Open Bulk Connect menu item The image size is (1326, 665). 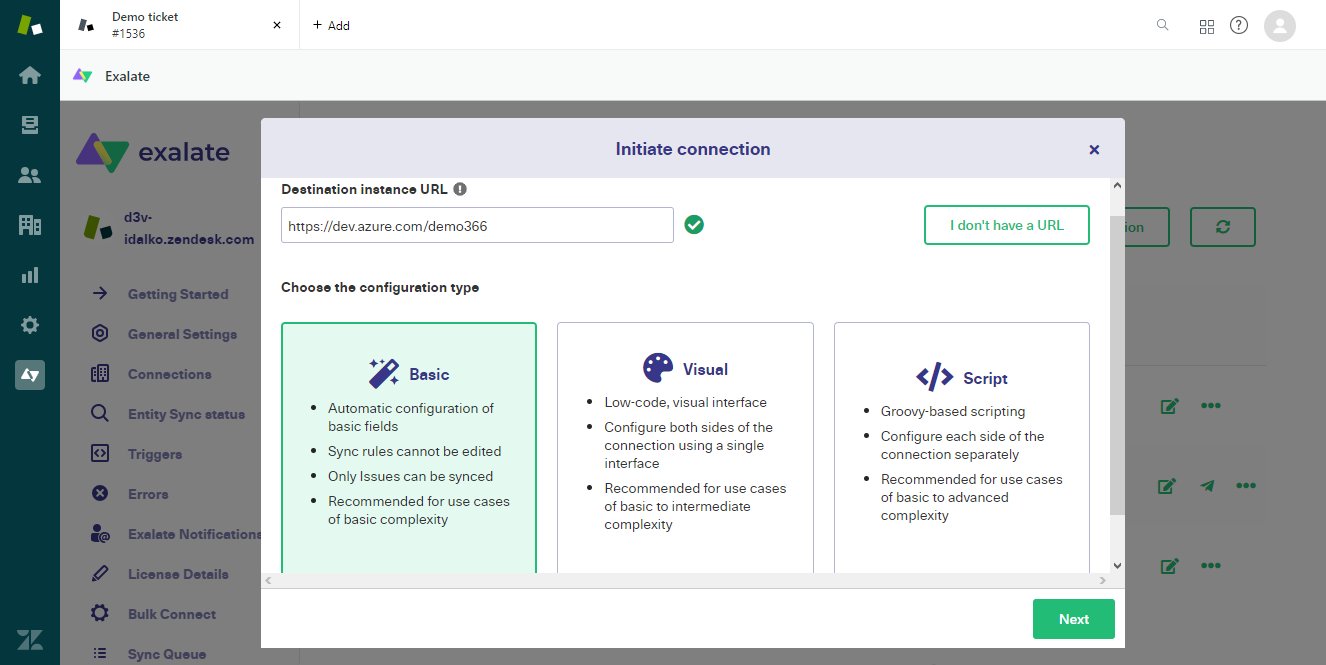172,614
